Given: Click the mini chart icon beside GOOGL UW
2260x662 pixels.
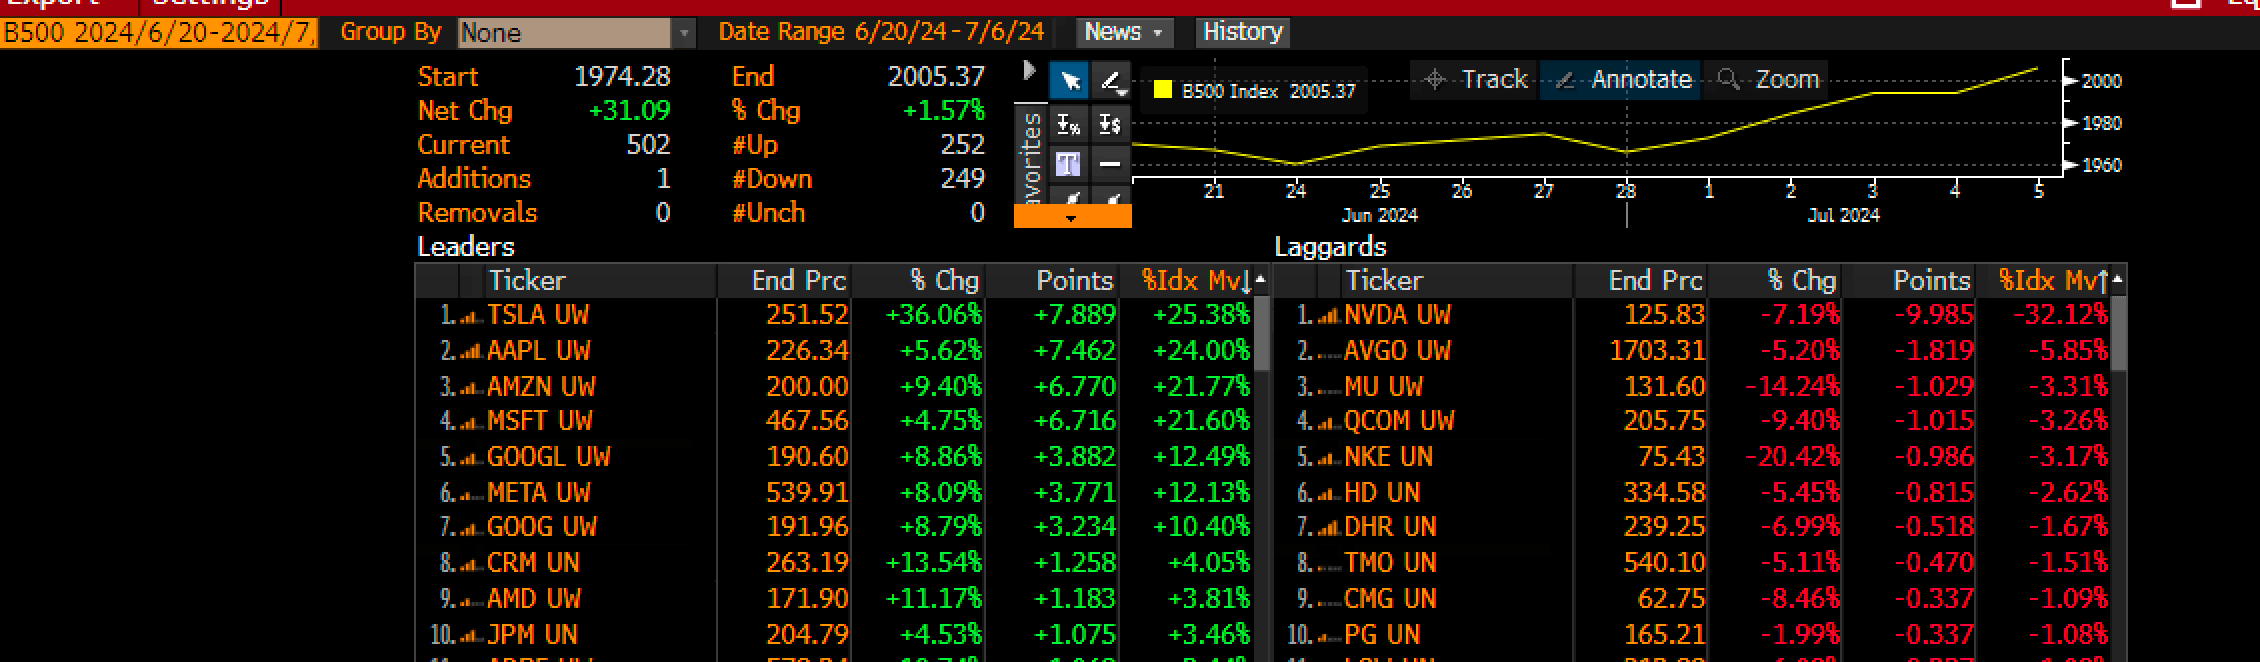Looking at the screenshot, I should point(470,459).
